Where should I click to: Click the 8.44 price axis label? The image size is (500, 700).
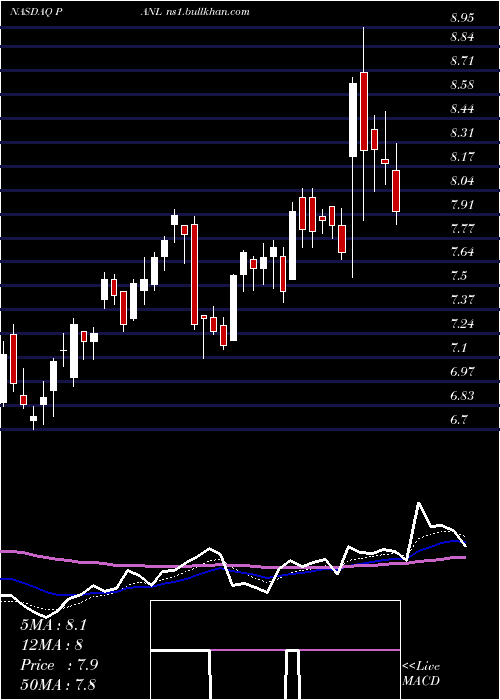[462, 109]
